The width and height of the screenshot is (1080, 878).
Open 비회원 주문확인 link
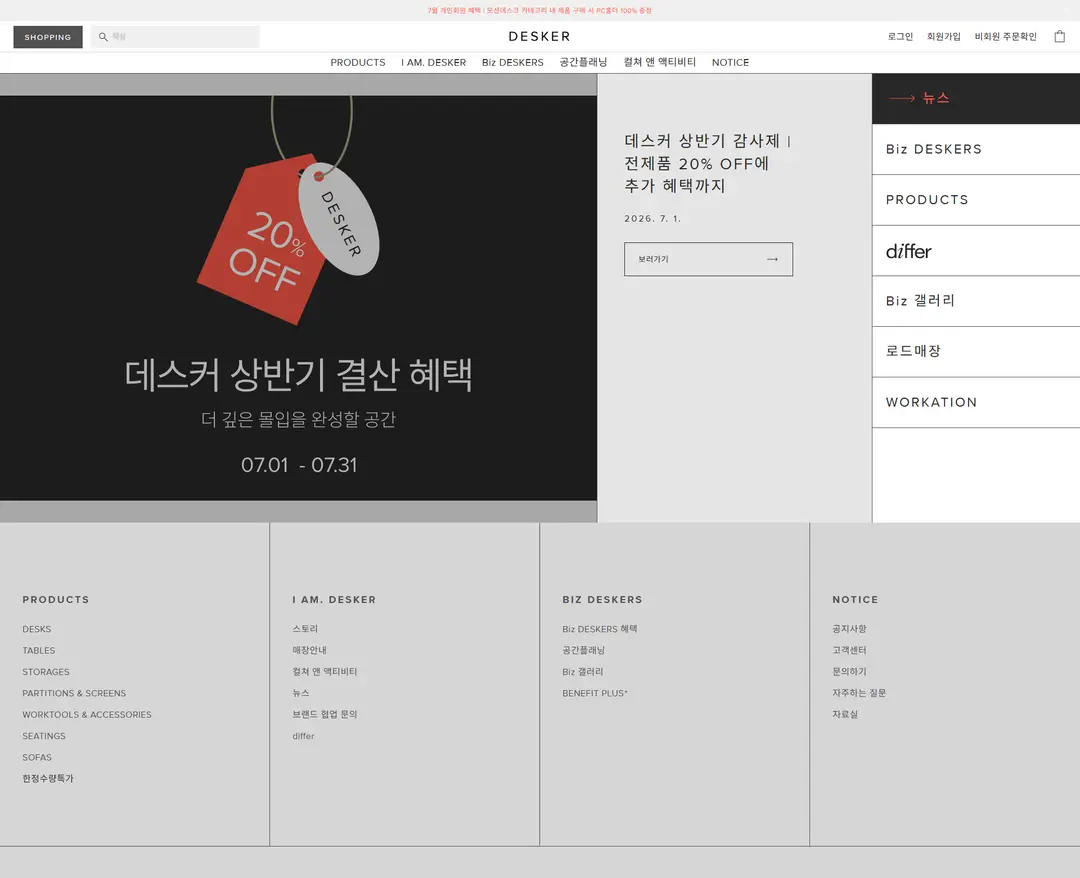(x=1005, y=36)
